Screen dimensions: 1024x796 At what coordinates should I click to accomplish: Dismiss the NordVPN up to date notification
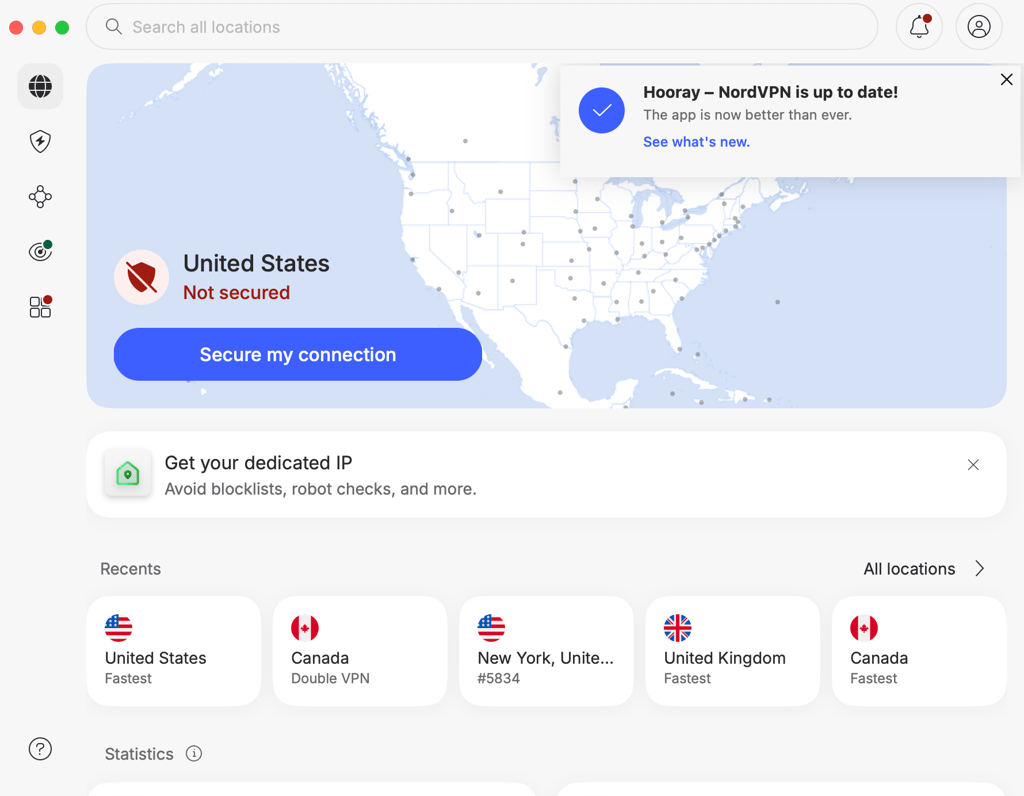(1006, 80)
